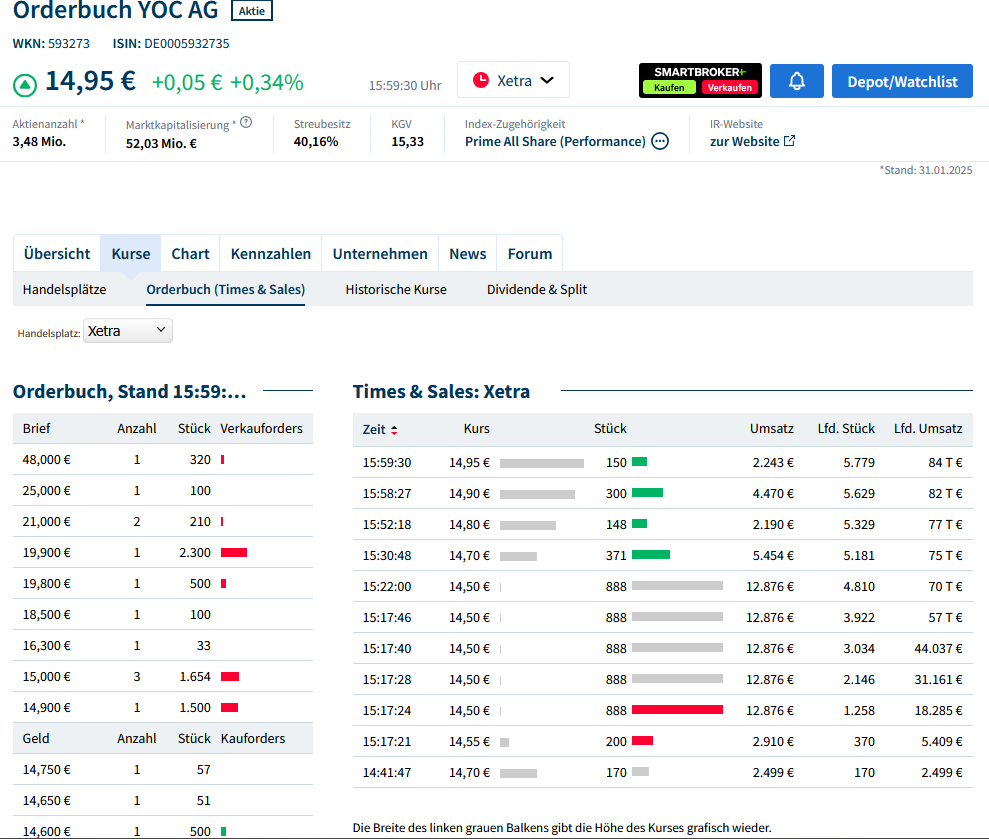
Task: Click the external link icon beside zur Website
Action: coord(789,141)
